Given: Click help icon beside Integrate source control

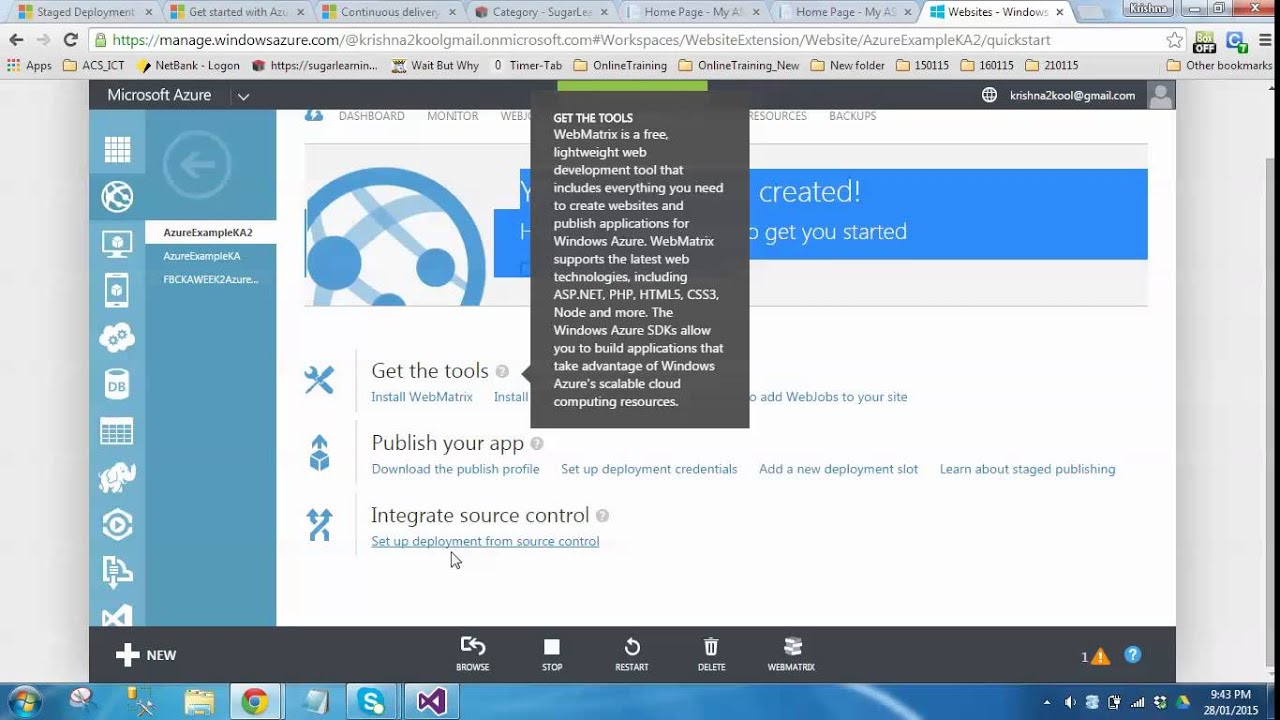Looking at the screenshot, I should tap(602, 516).
